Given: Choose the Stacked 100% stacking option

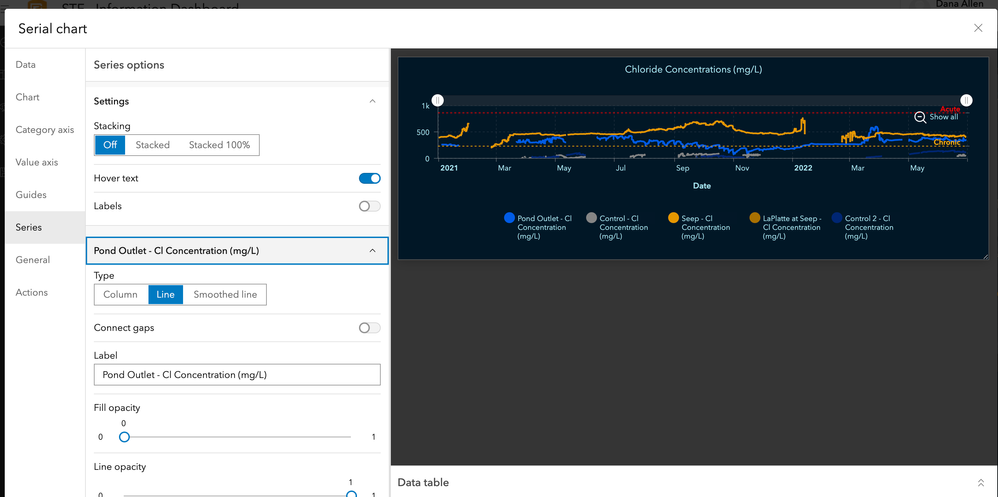Looking at the screenshot, I should point(219,145).
